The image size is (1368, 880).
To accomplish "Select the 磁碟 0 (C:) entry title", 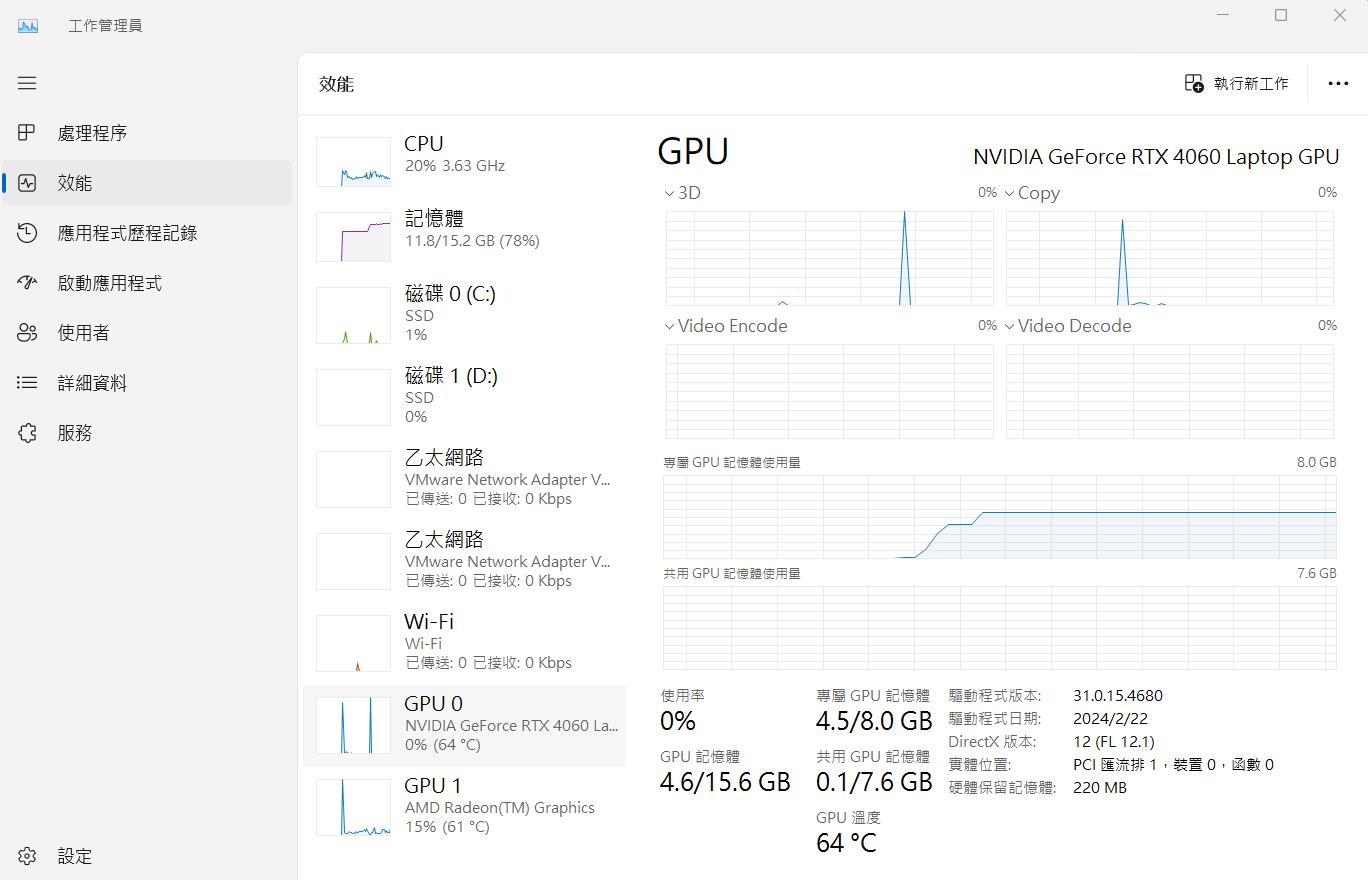I will click(x=450, y=293).
